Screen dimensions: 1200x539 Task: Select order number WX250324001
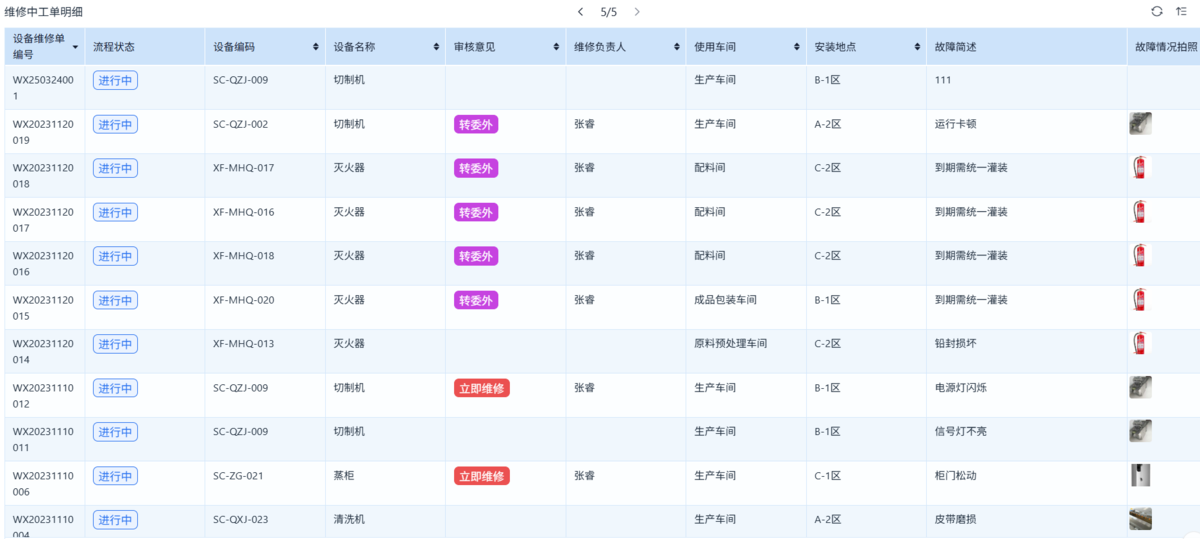[42, 88]
